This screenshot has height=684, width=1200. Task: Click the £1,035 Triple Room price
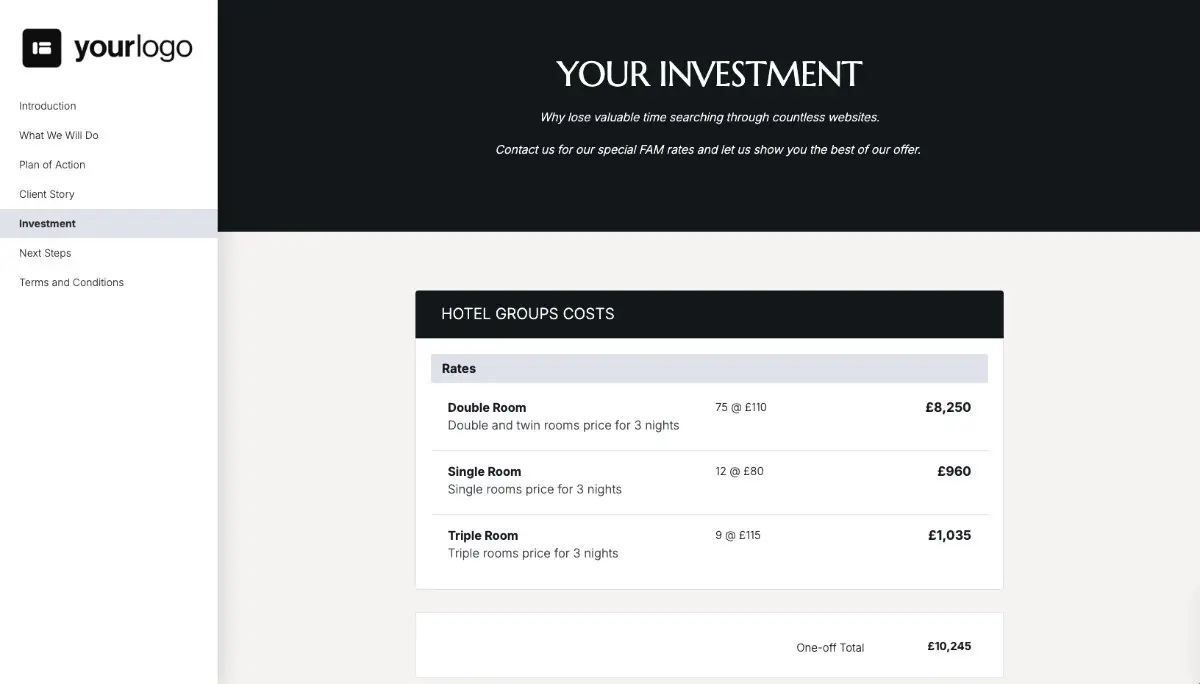coord(948,535)
